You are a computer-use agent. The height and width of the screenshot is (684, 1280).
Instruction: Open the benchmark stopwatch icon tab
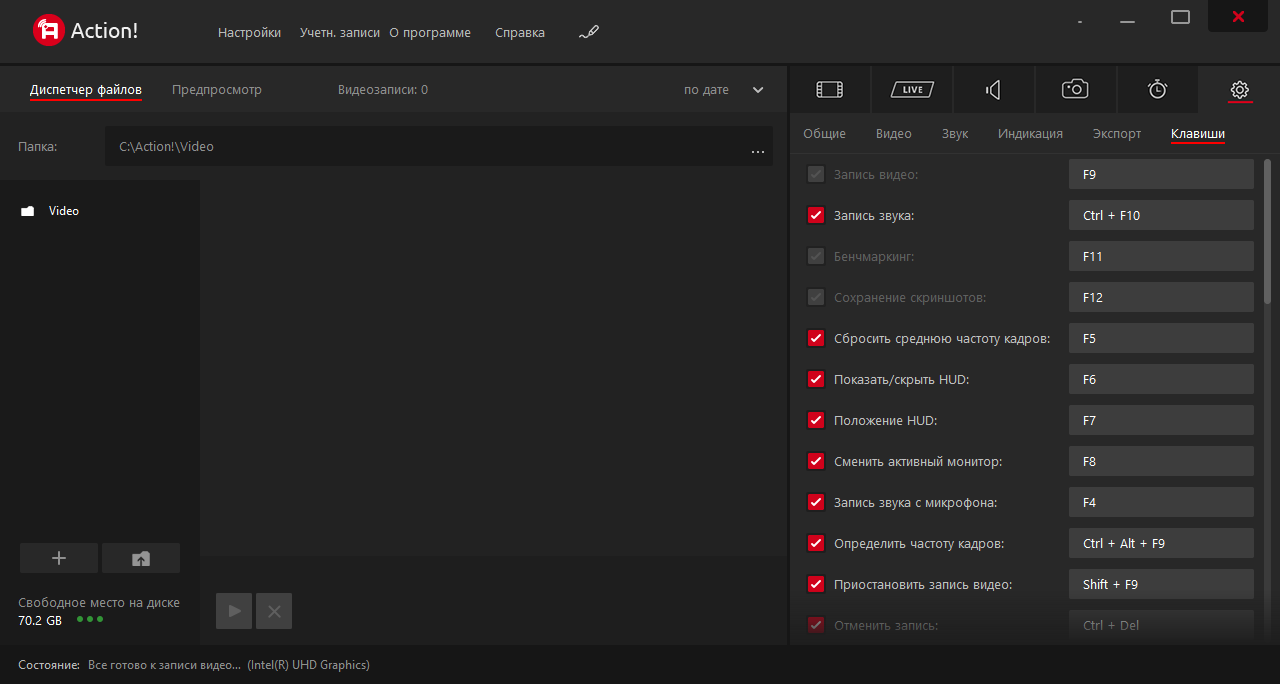tap(1157, 90)
